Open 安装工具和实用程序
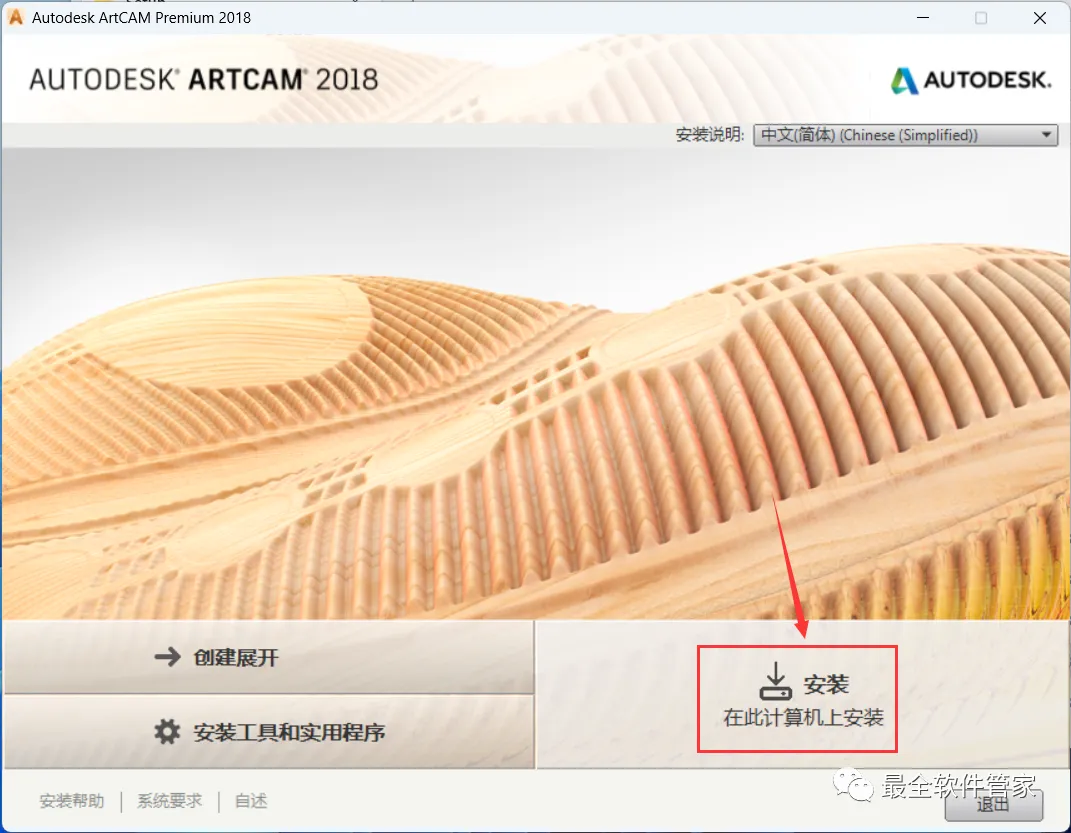This screenshot has height=833, width=1071. 269,732
